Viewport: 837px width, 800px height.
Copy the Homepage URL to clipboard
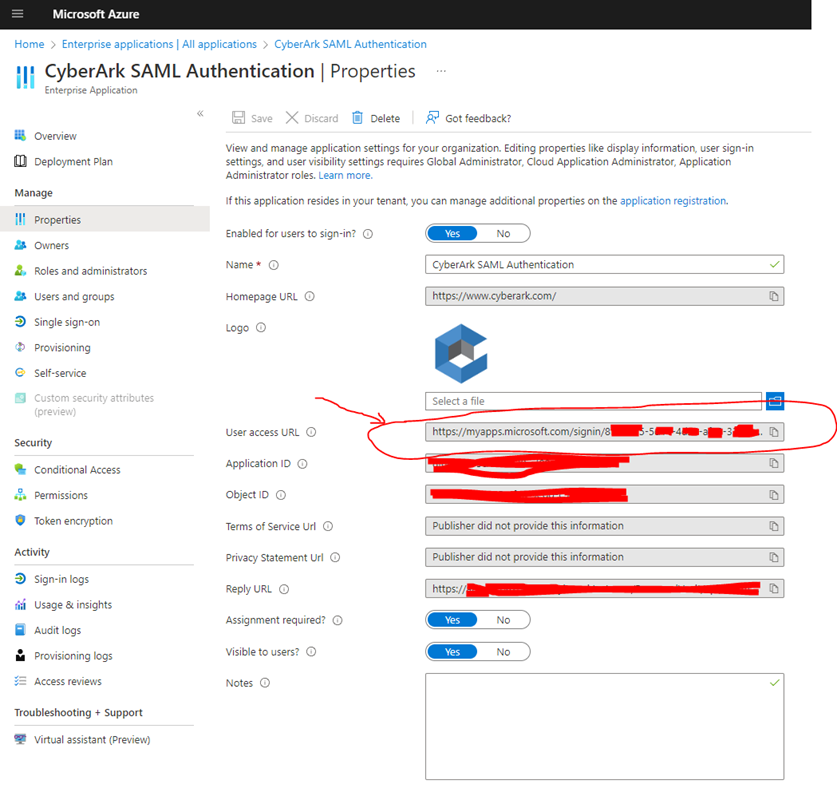click(772, 296)
